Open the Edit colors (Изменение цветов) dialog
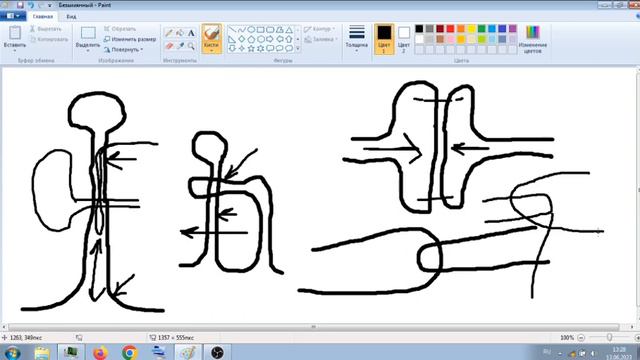The image size is (640, 360). (x=533, y=39)
